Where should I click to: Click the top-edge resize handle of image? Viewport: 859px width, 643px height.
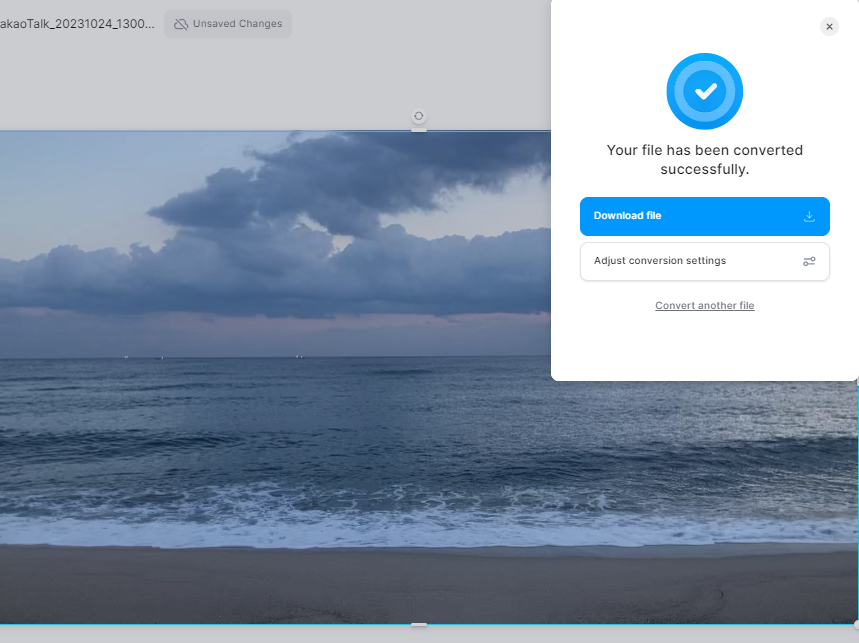(419, 130)
